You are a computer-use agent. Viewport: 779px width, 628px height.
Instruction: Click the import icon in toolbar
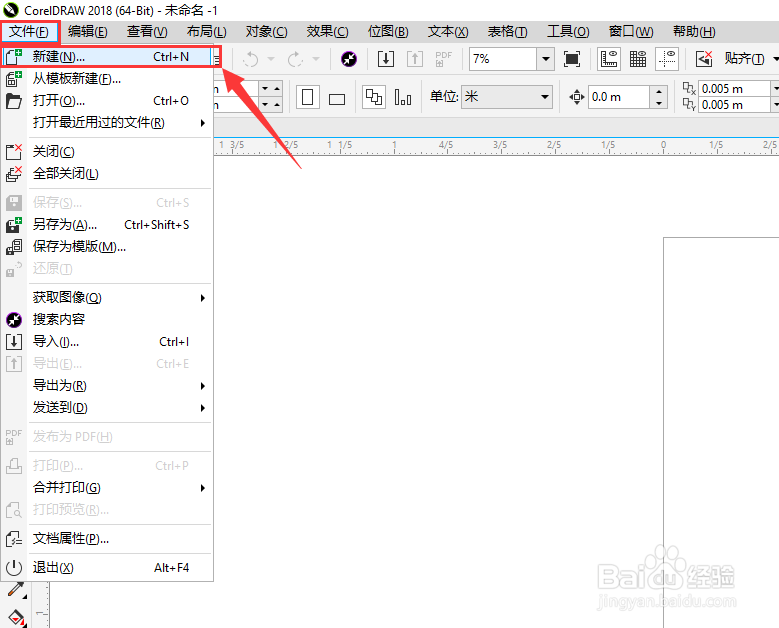(x=386, y=59)
